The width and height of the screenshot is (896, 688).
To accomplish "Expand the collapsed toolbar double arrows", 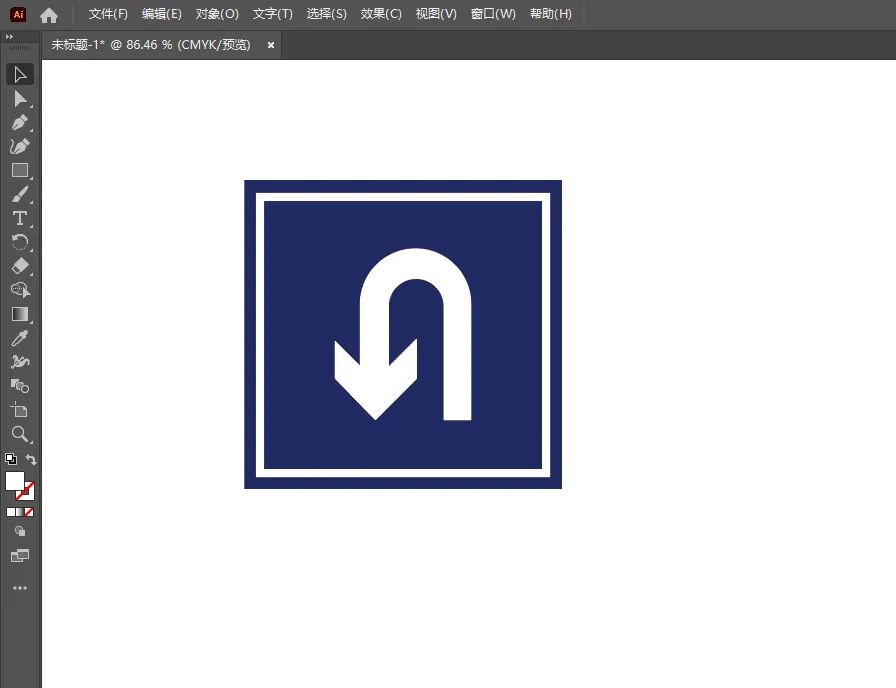I will pyautogui.click(x=9, y=37).
